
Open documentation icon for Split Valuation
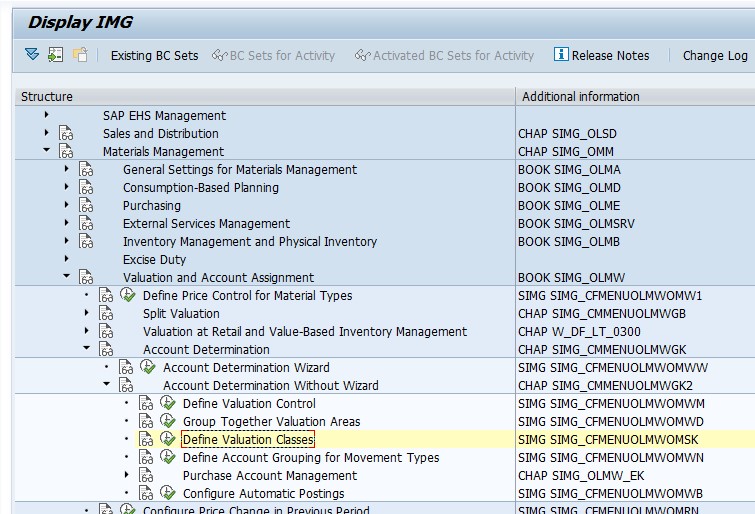coord(106,313)
